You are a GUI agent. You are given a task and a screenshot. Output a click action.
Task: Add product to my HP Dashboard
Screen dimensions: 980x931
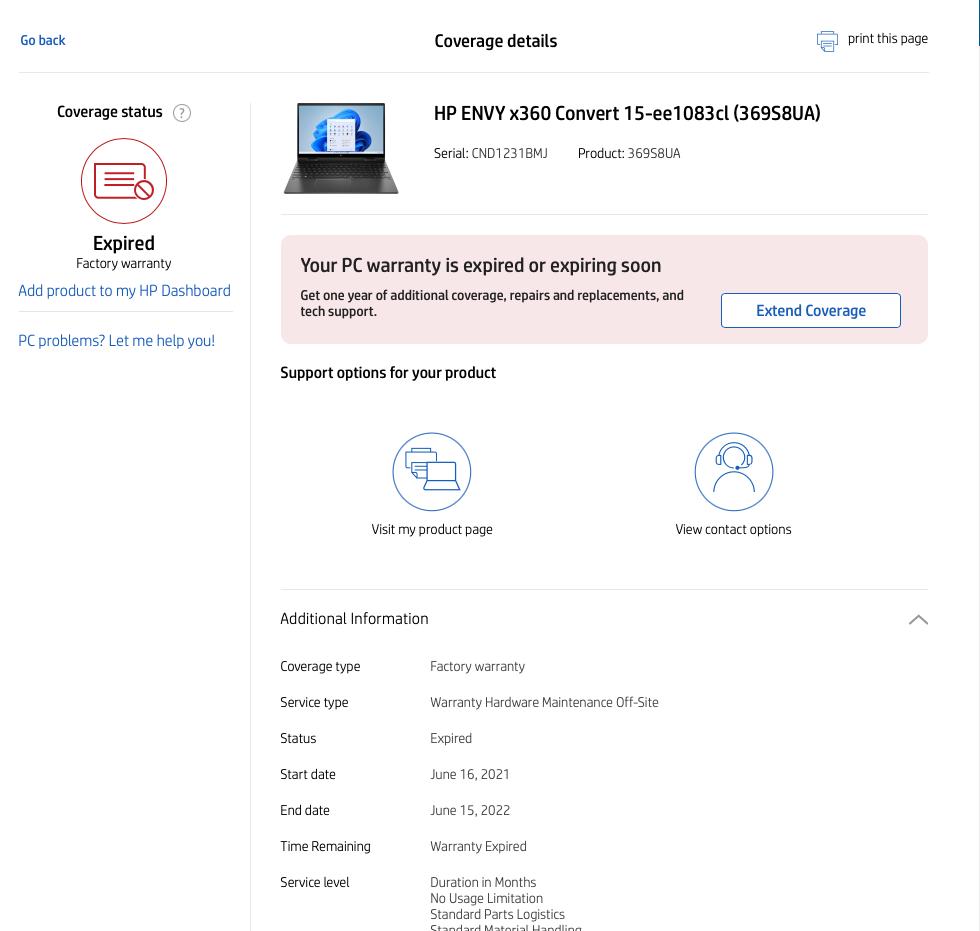click(124, 291)
